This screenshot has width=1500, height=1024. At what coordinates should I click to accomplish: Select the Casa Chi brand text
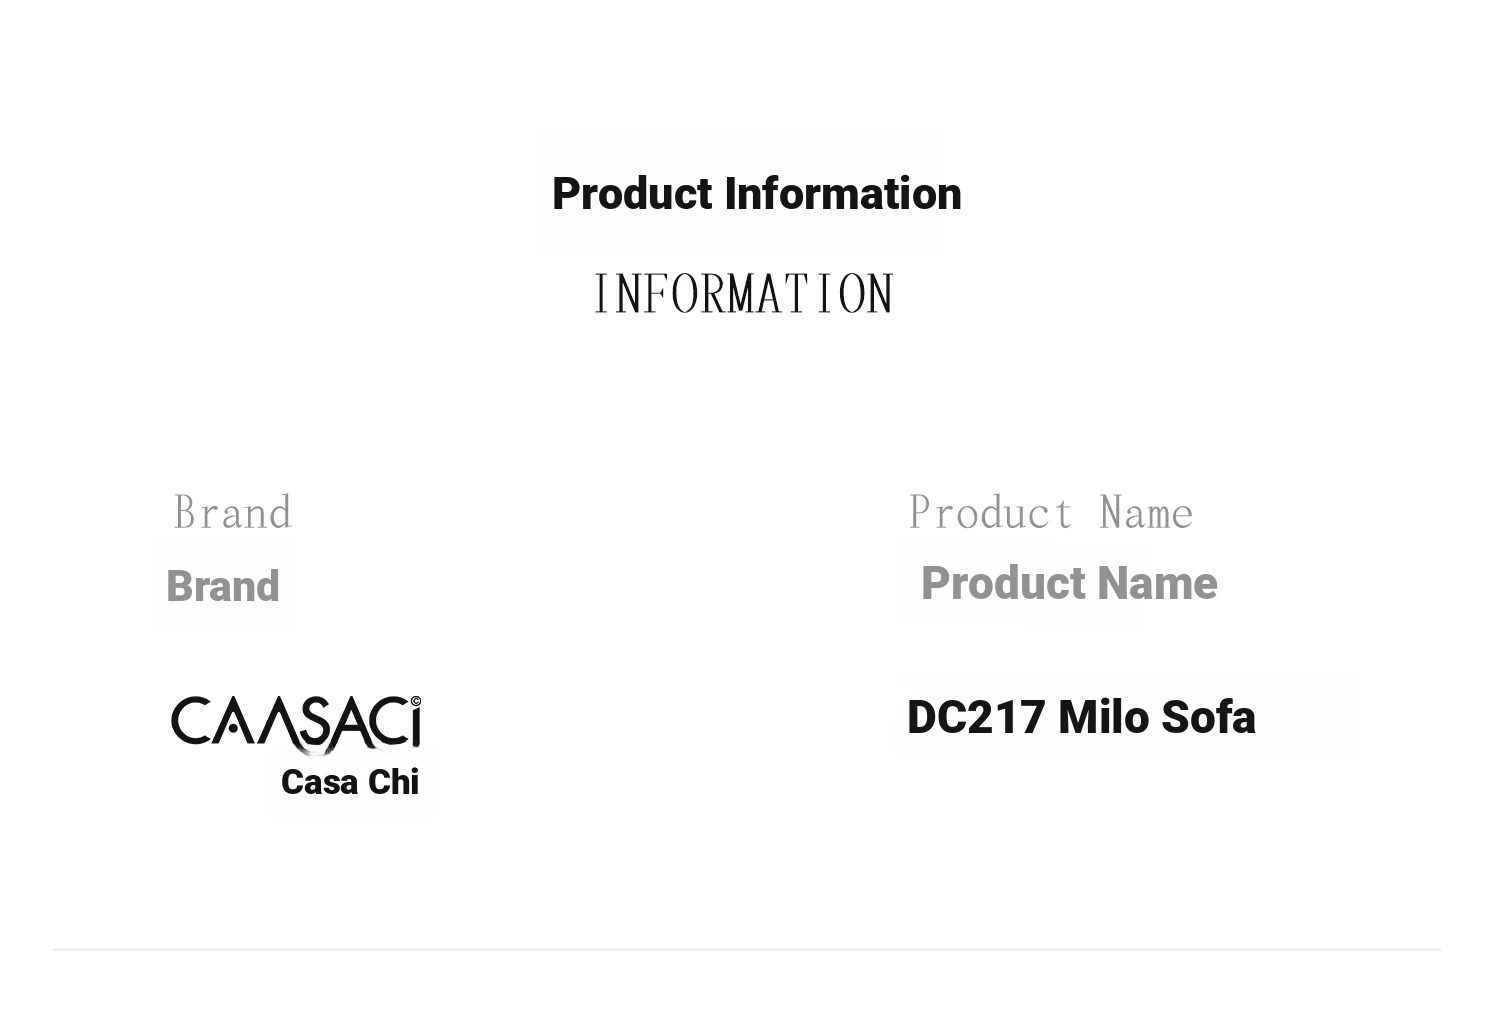[350, 782]
